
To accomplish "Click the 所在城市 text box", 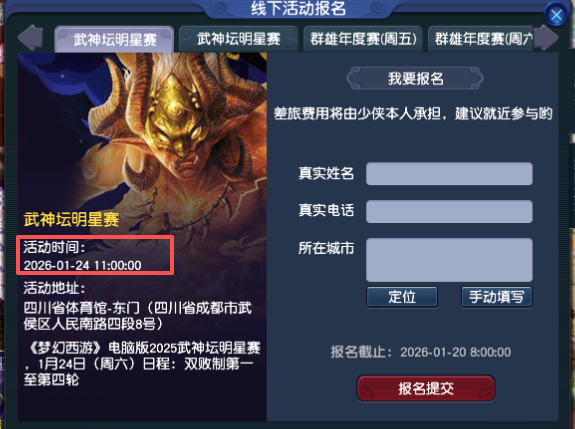I will tap(449, 260).
